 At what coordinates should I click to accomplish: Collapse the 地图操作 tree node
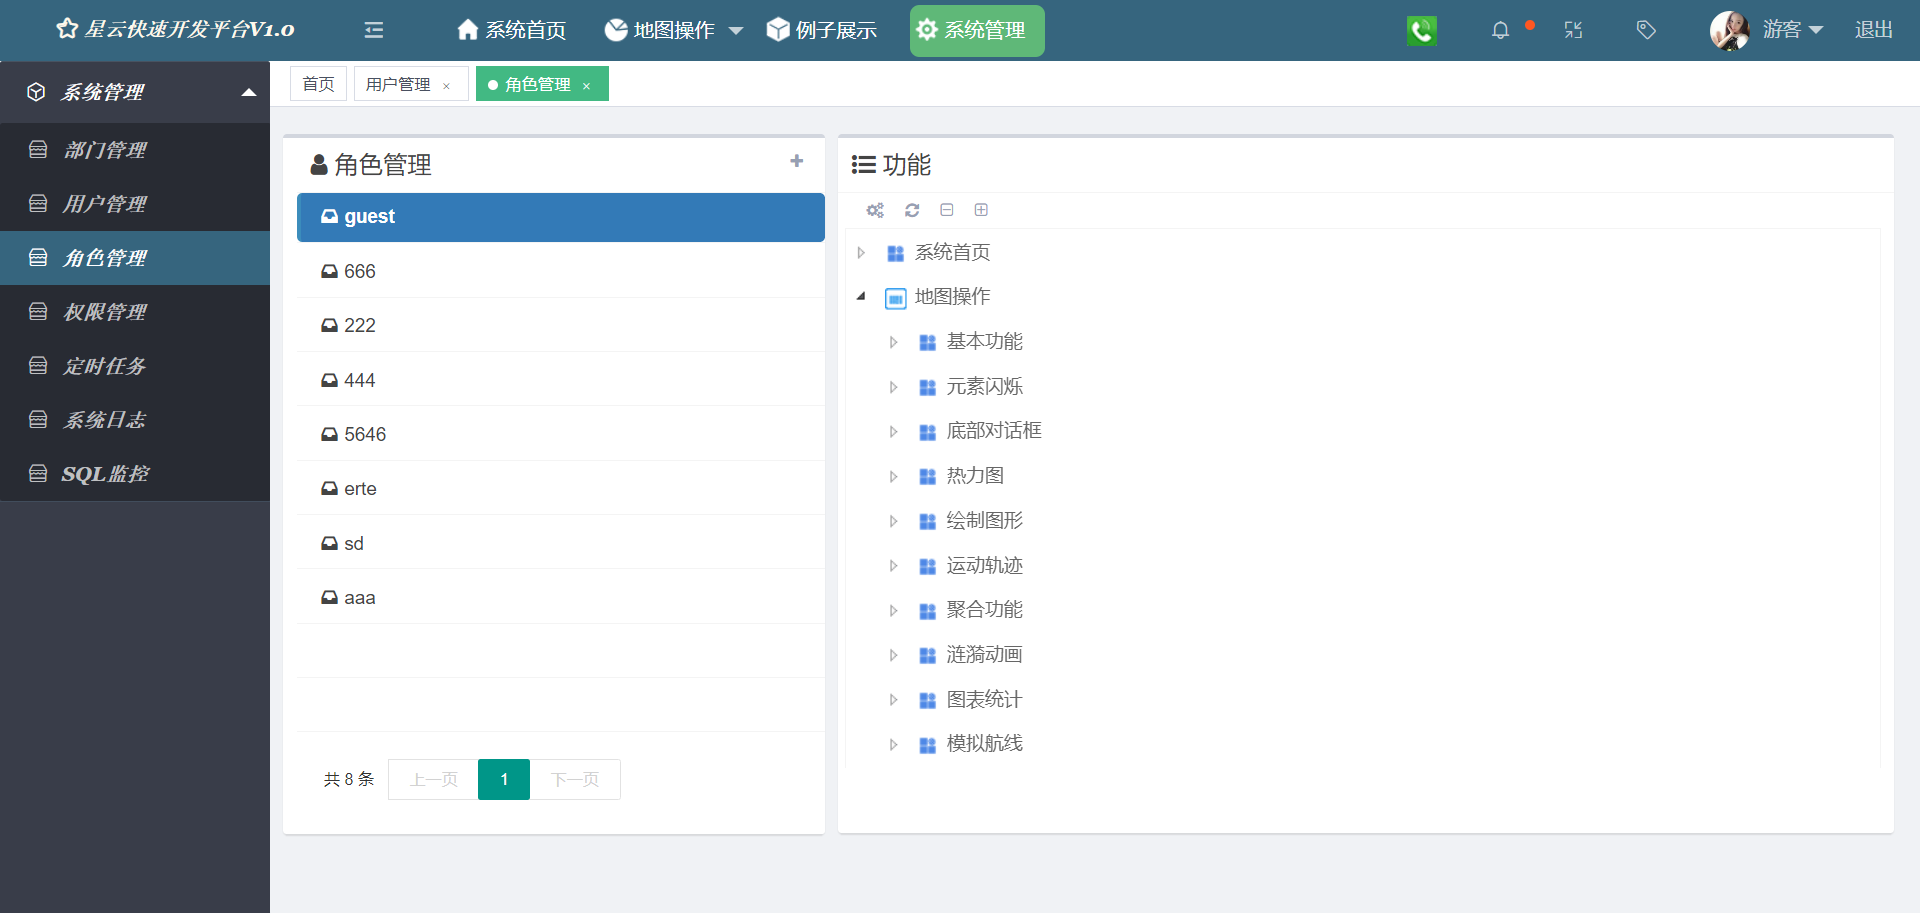[x=861, y=296]
